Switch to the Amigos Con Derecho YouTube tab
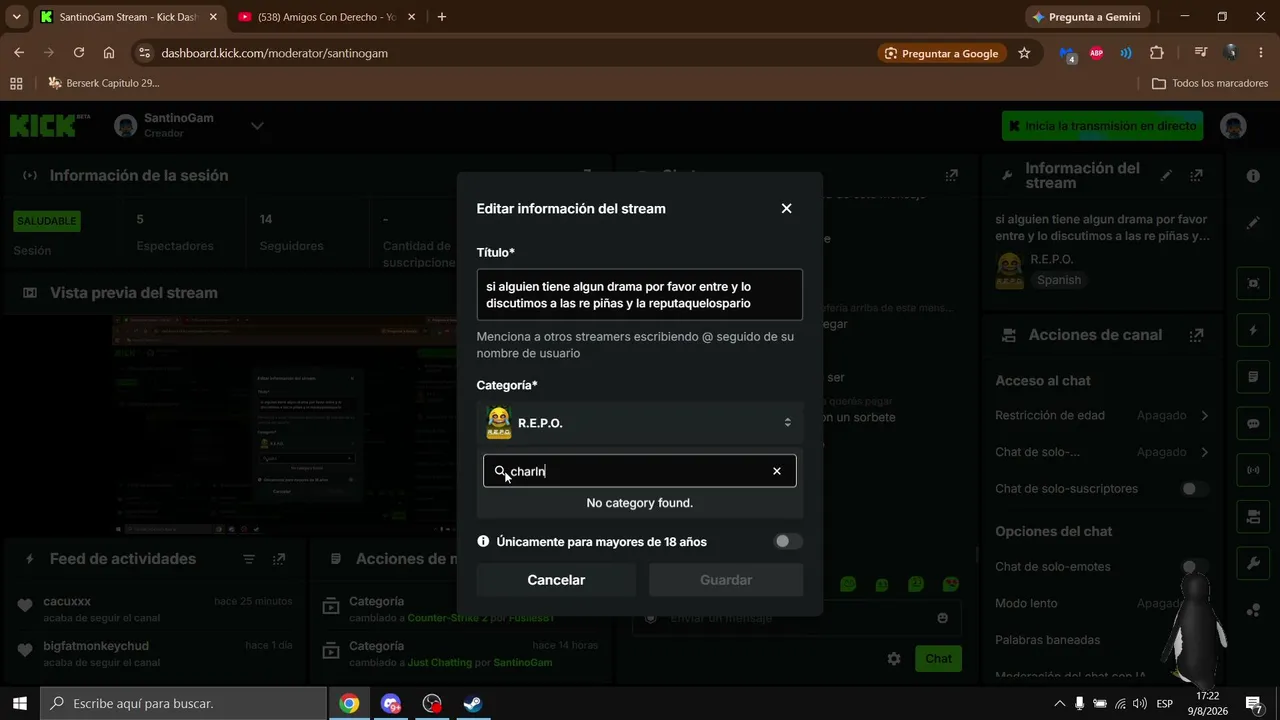This screenshot has height=720, width=1280. coord(326,17)
